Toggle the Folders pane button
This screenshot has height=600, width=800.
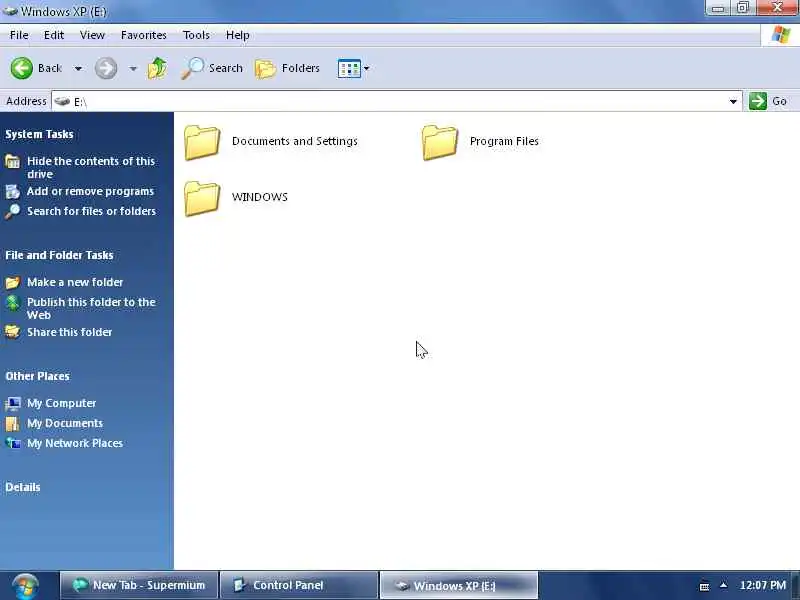(x=287, y=68)
